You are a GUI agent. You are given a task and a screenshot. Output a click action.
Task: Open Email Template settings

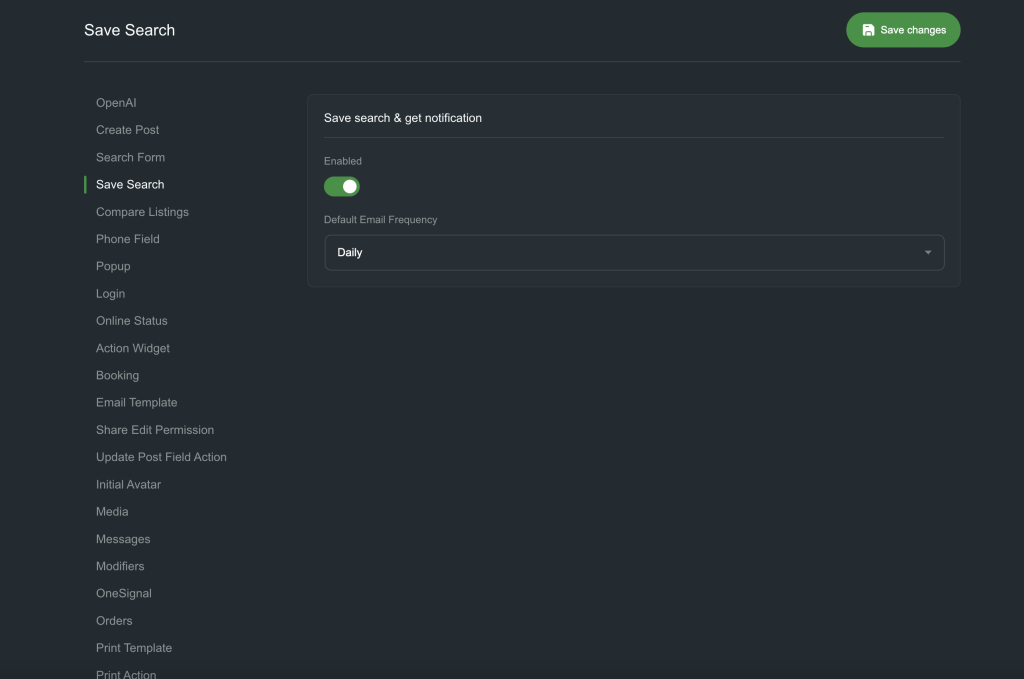tap(136, 403)
